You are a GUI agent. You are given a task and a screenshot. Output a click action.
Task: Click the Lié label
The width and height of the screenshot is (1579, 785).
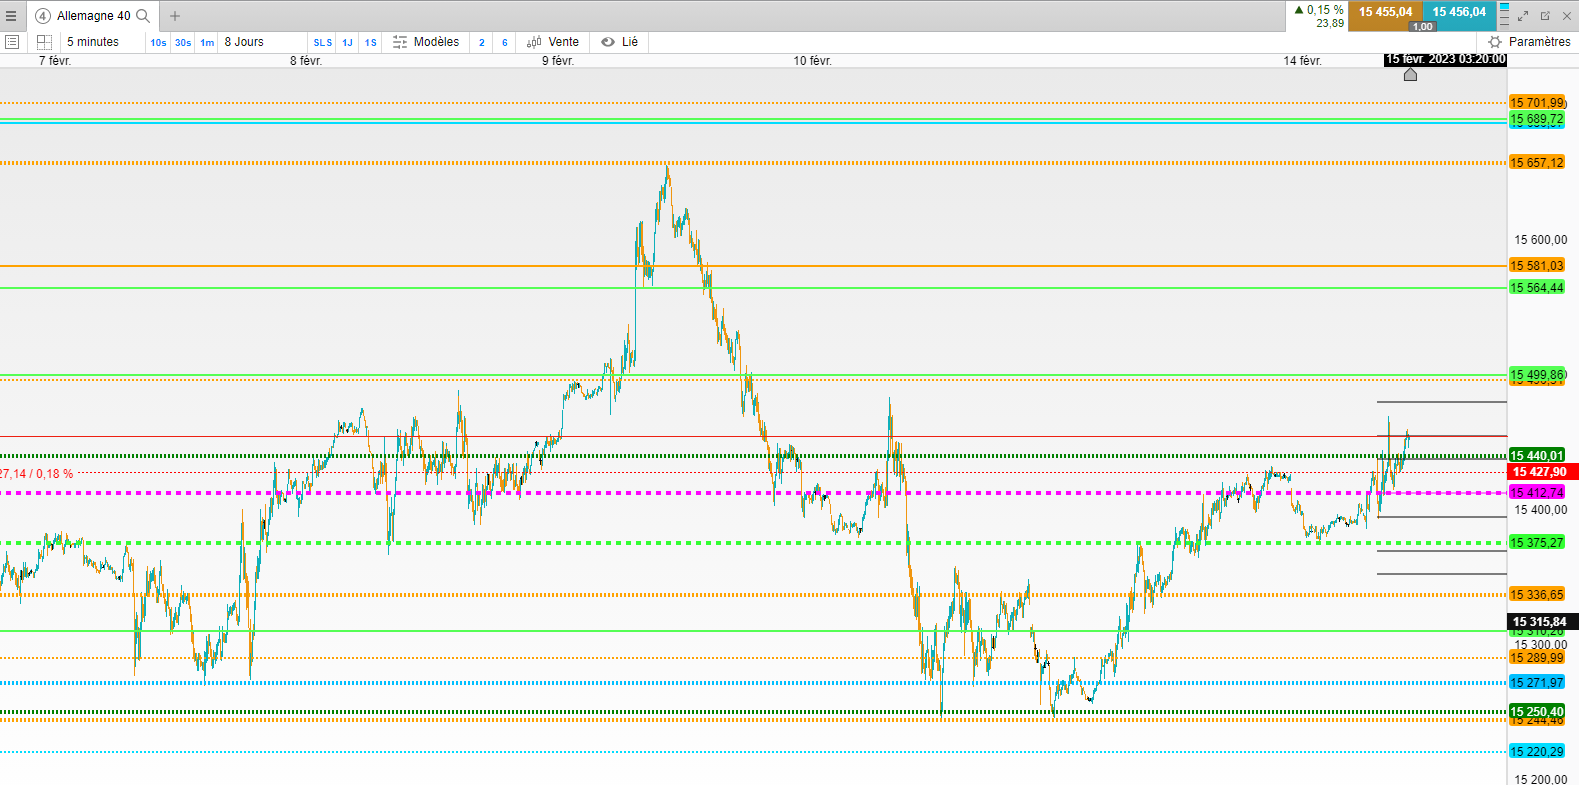[x=630, y=42]
